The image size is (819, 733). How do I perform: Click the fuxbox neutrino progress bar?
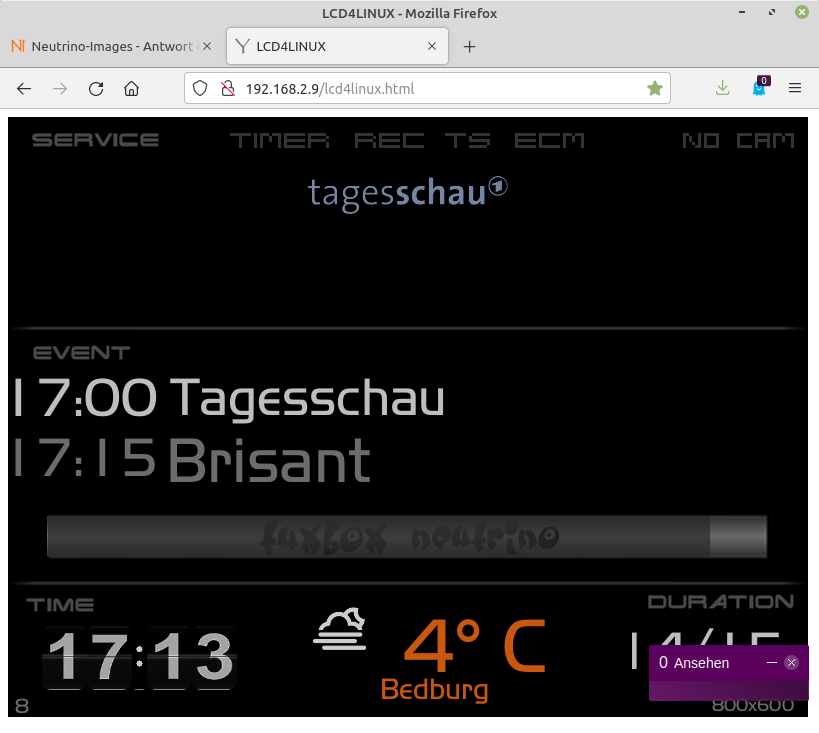(406, 537)
